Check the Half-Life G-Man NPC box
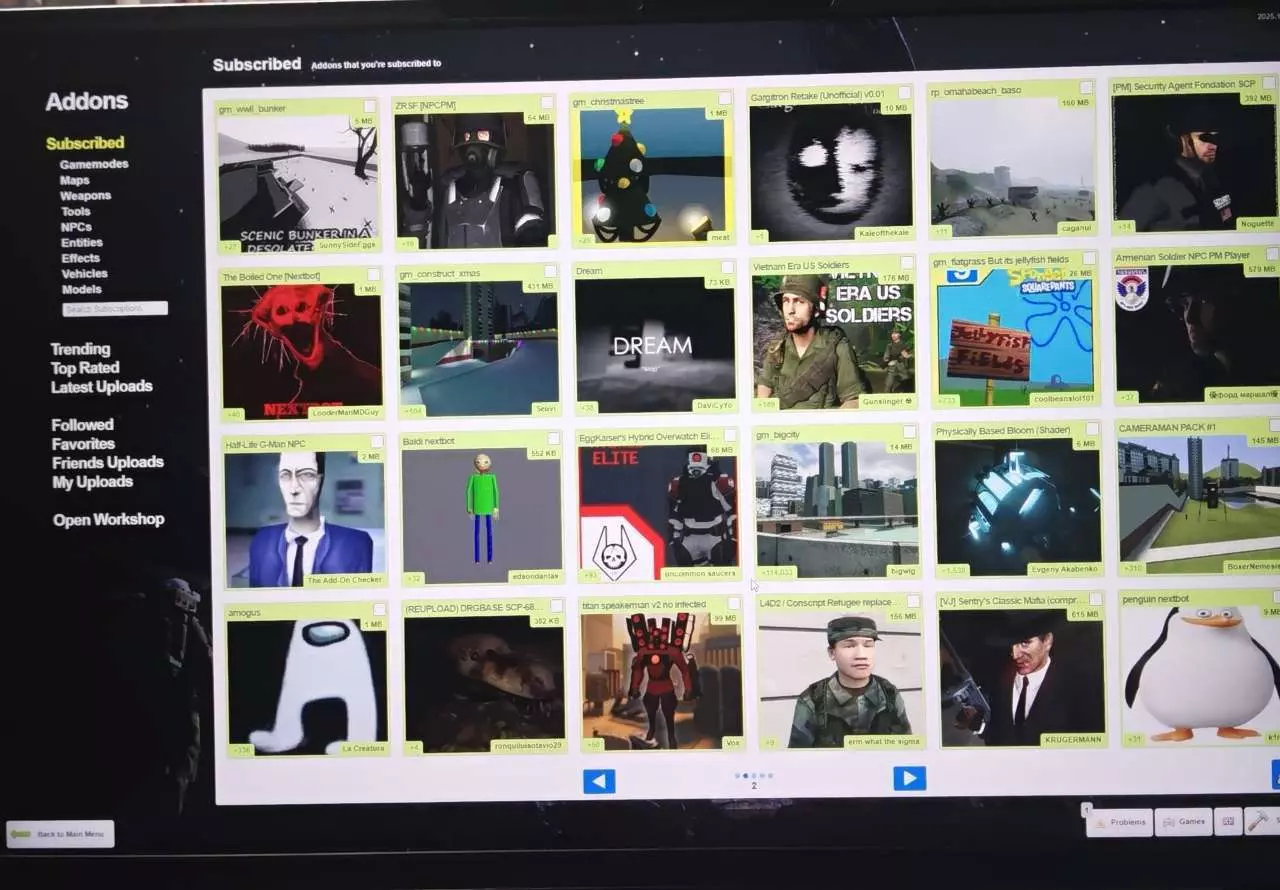 (x=377, y=442)
